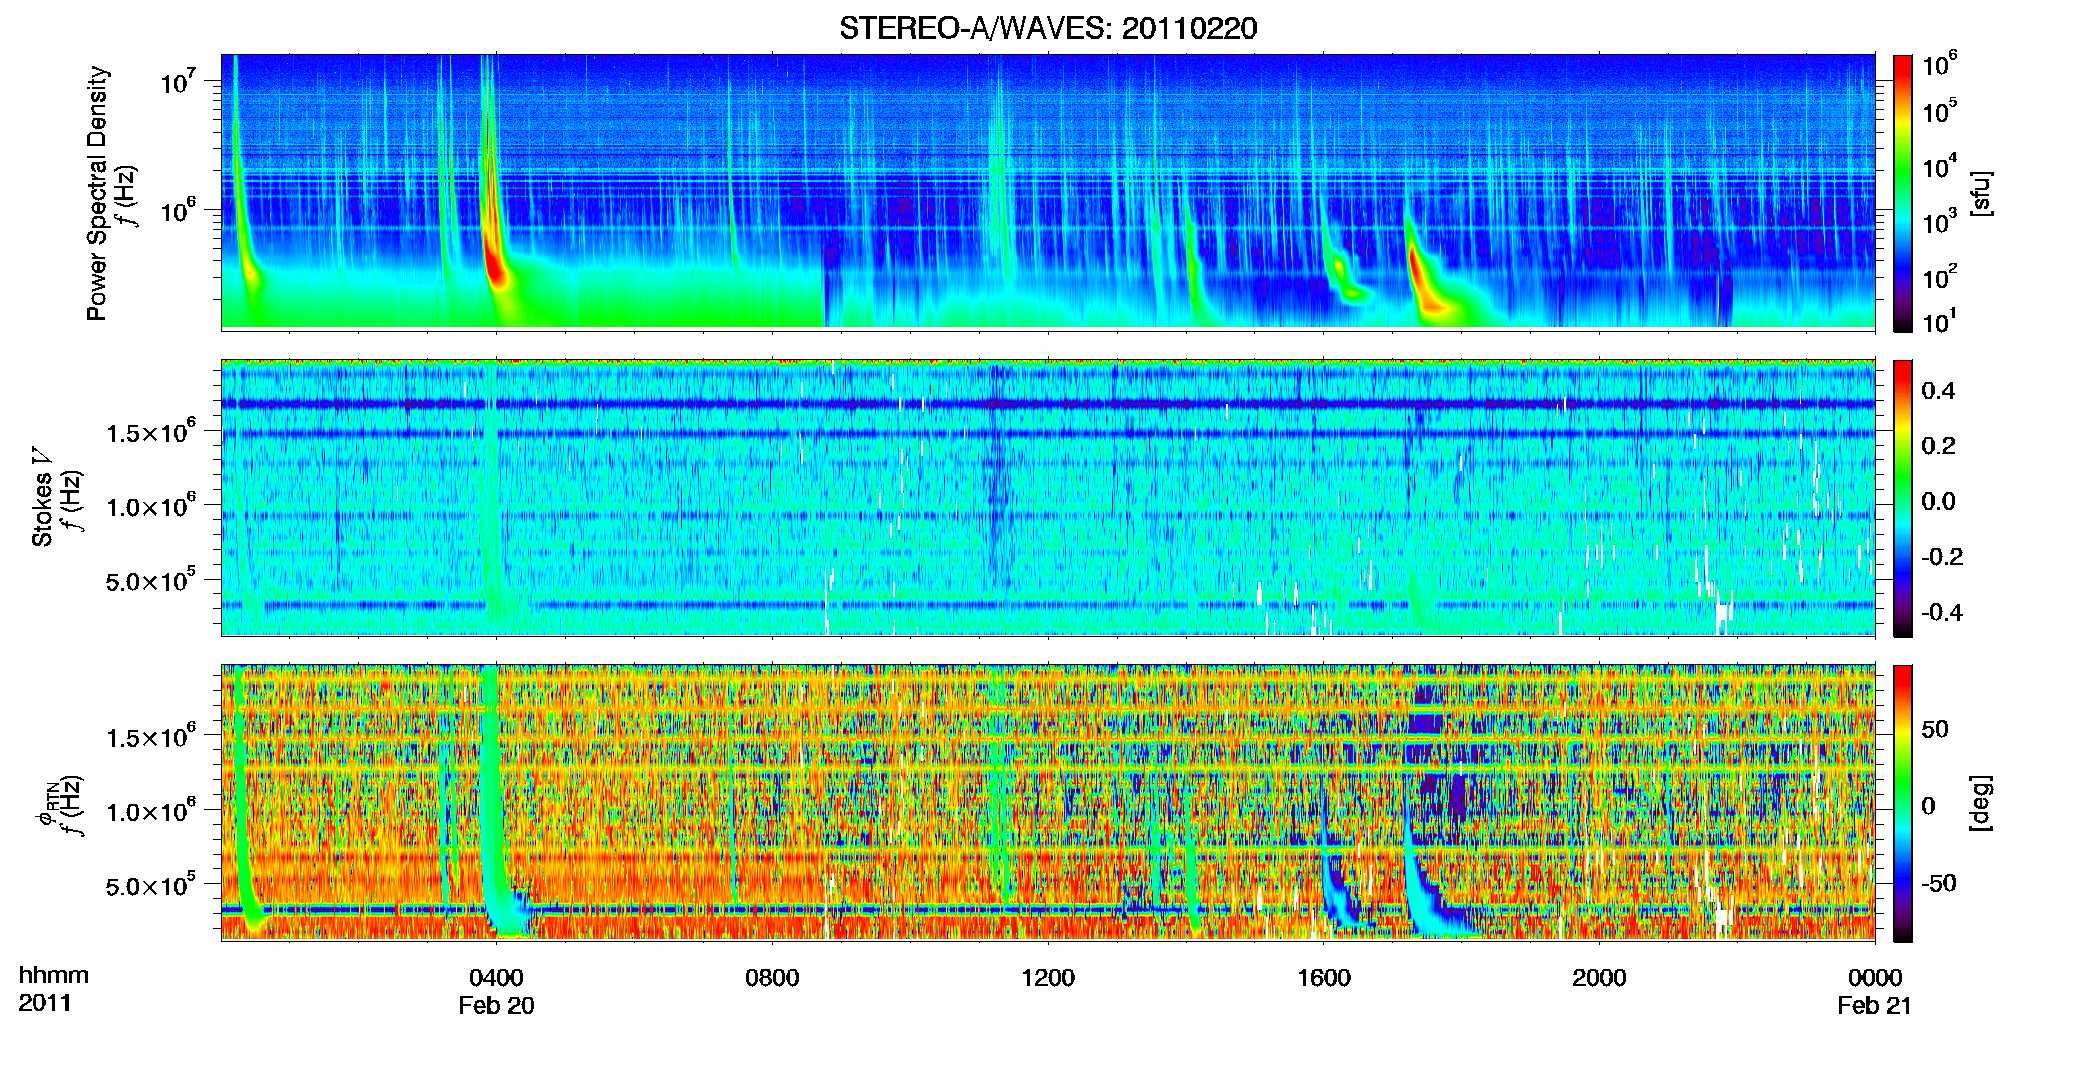Click the 1200 time tick label

click(1048, 977)
